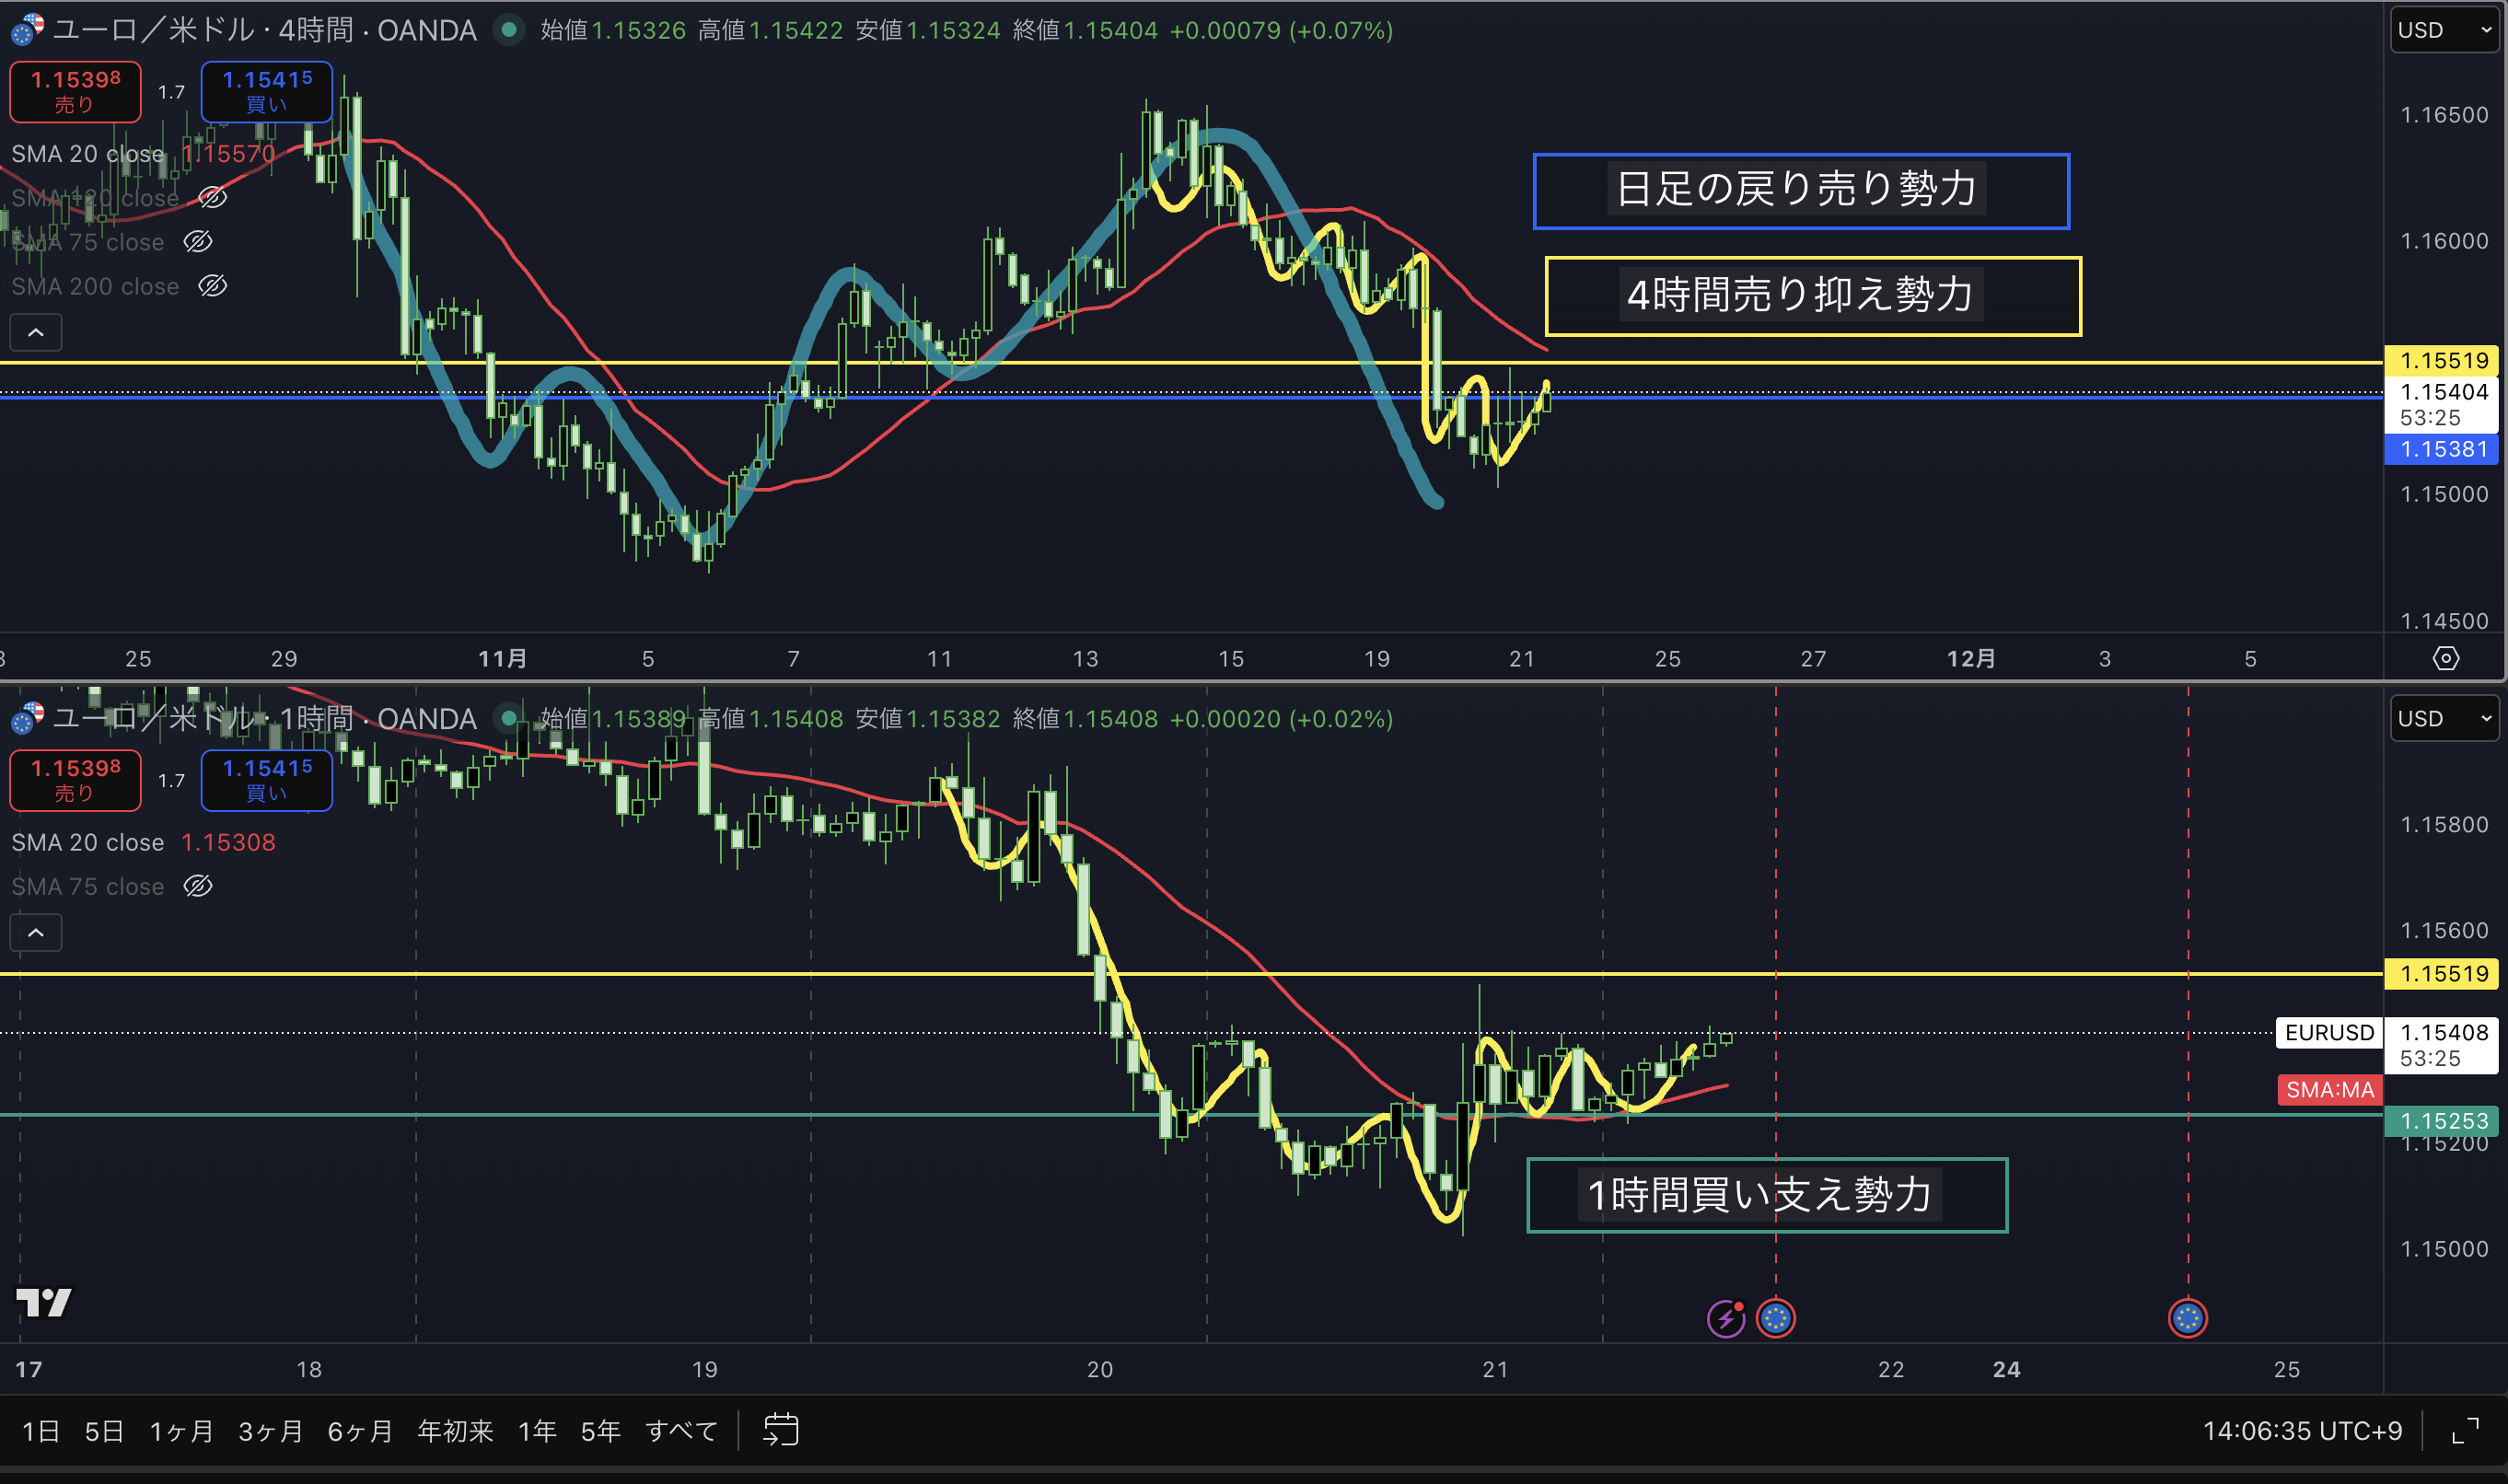The height and width of the screenshot is (1484, 2508).
Task: Click the blue 買い buy button on the lower chart
Action: point(266,780)
